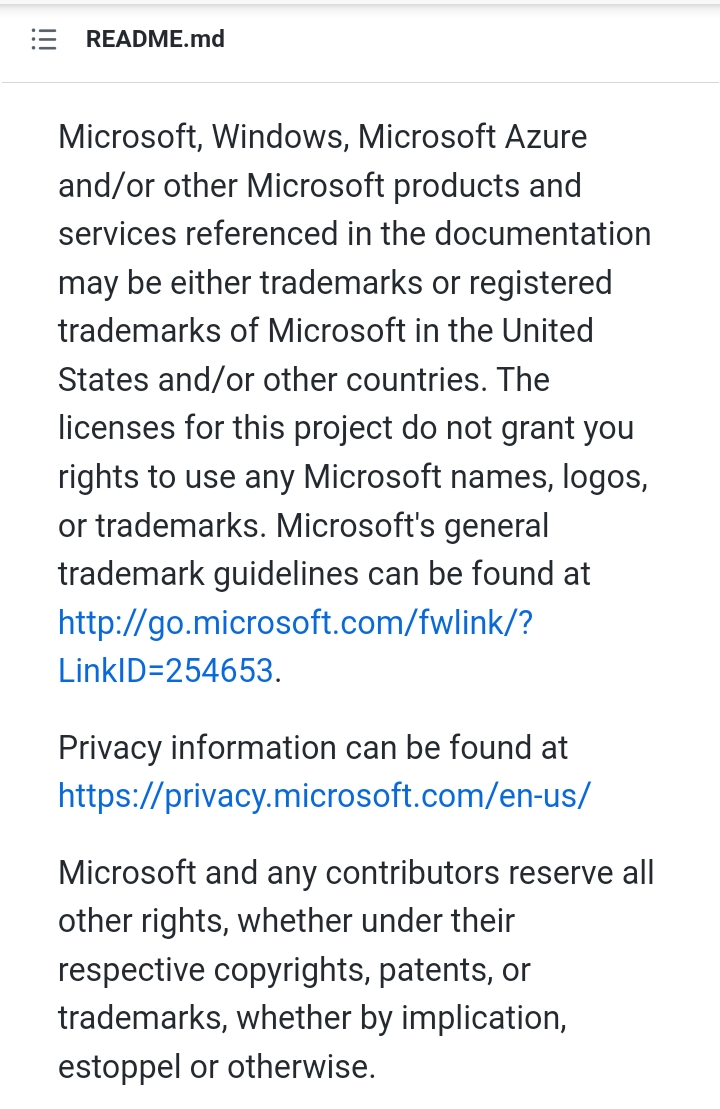Image resolution: width=720 pixels, height=1109 pixels.
Task: Click the line 'trademark guidelines can be found at'
Action: (324, 574)
